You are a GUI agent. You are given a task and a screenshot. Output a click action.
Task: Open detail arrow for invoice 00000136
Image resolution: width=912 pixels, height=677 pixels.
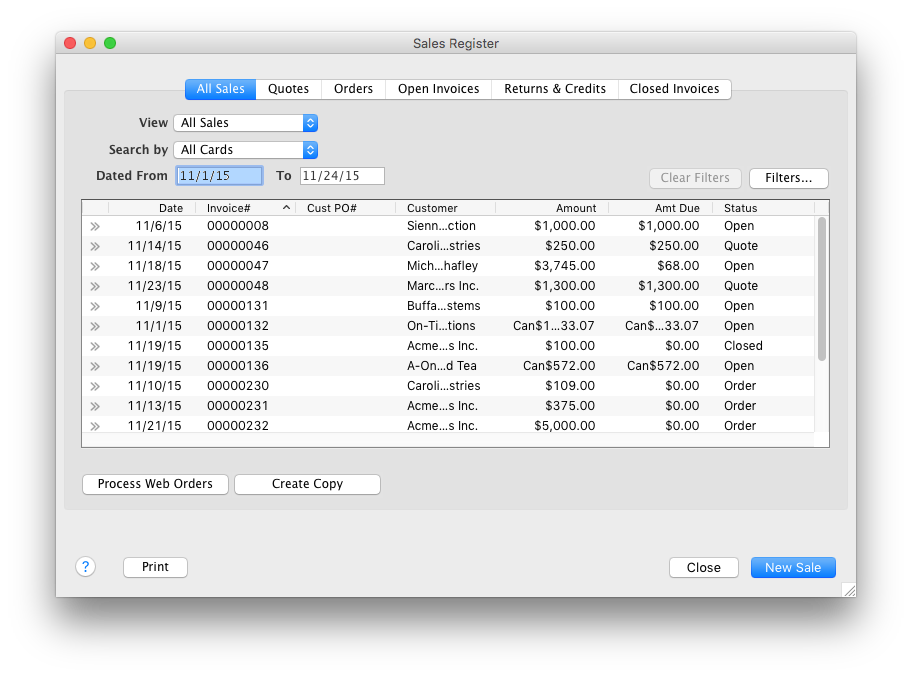pyautogui.click(x=95, y=366)
